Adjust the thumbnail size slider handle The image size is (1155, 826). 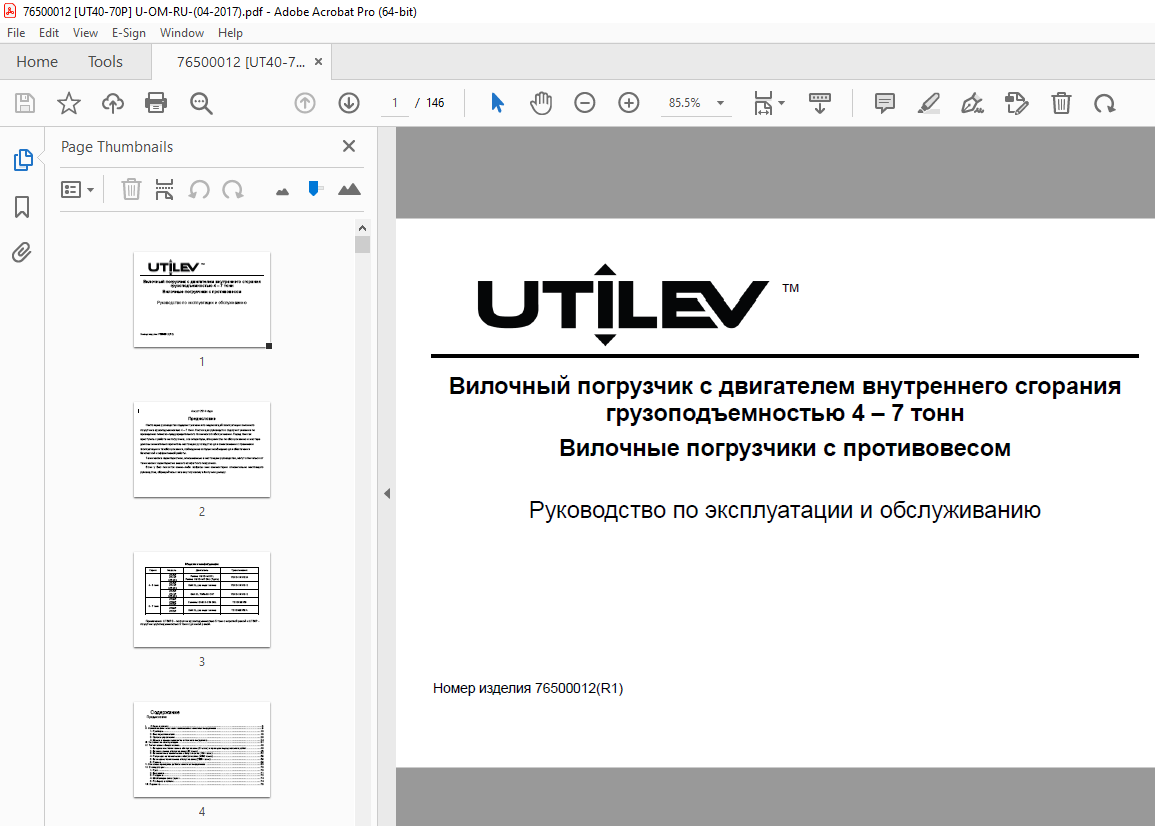point(314,189)
